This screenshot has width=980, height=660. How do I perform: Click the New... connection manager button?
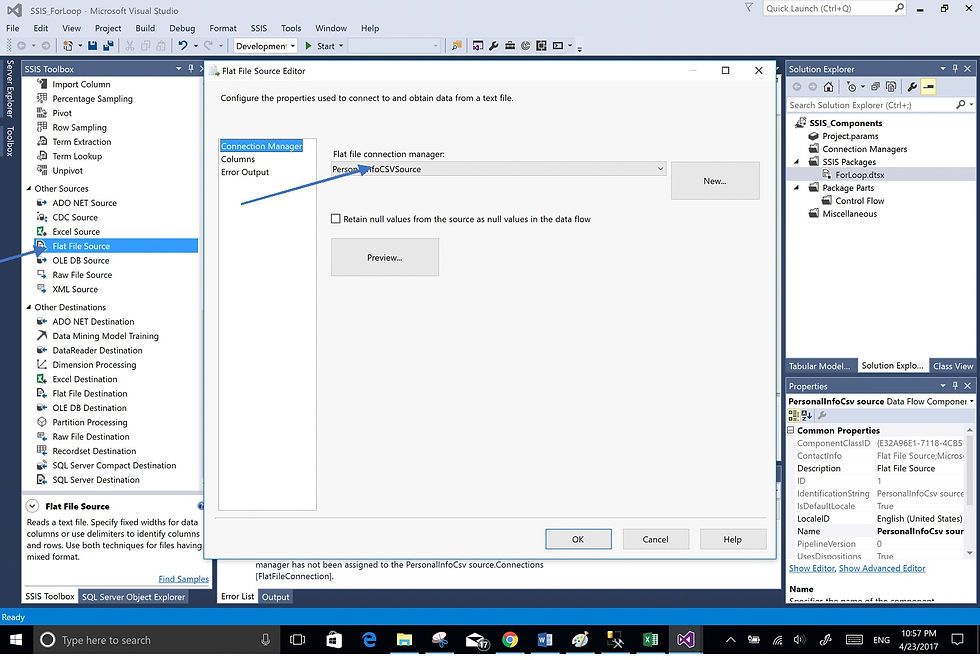715,181
